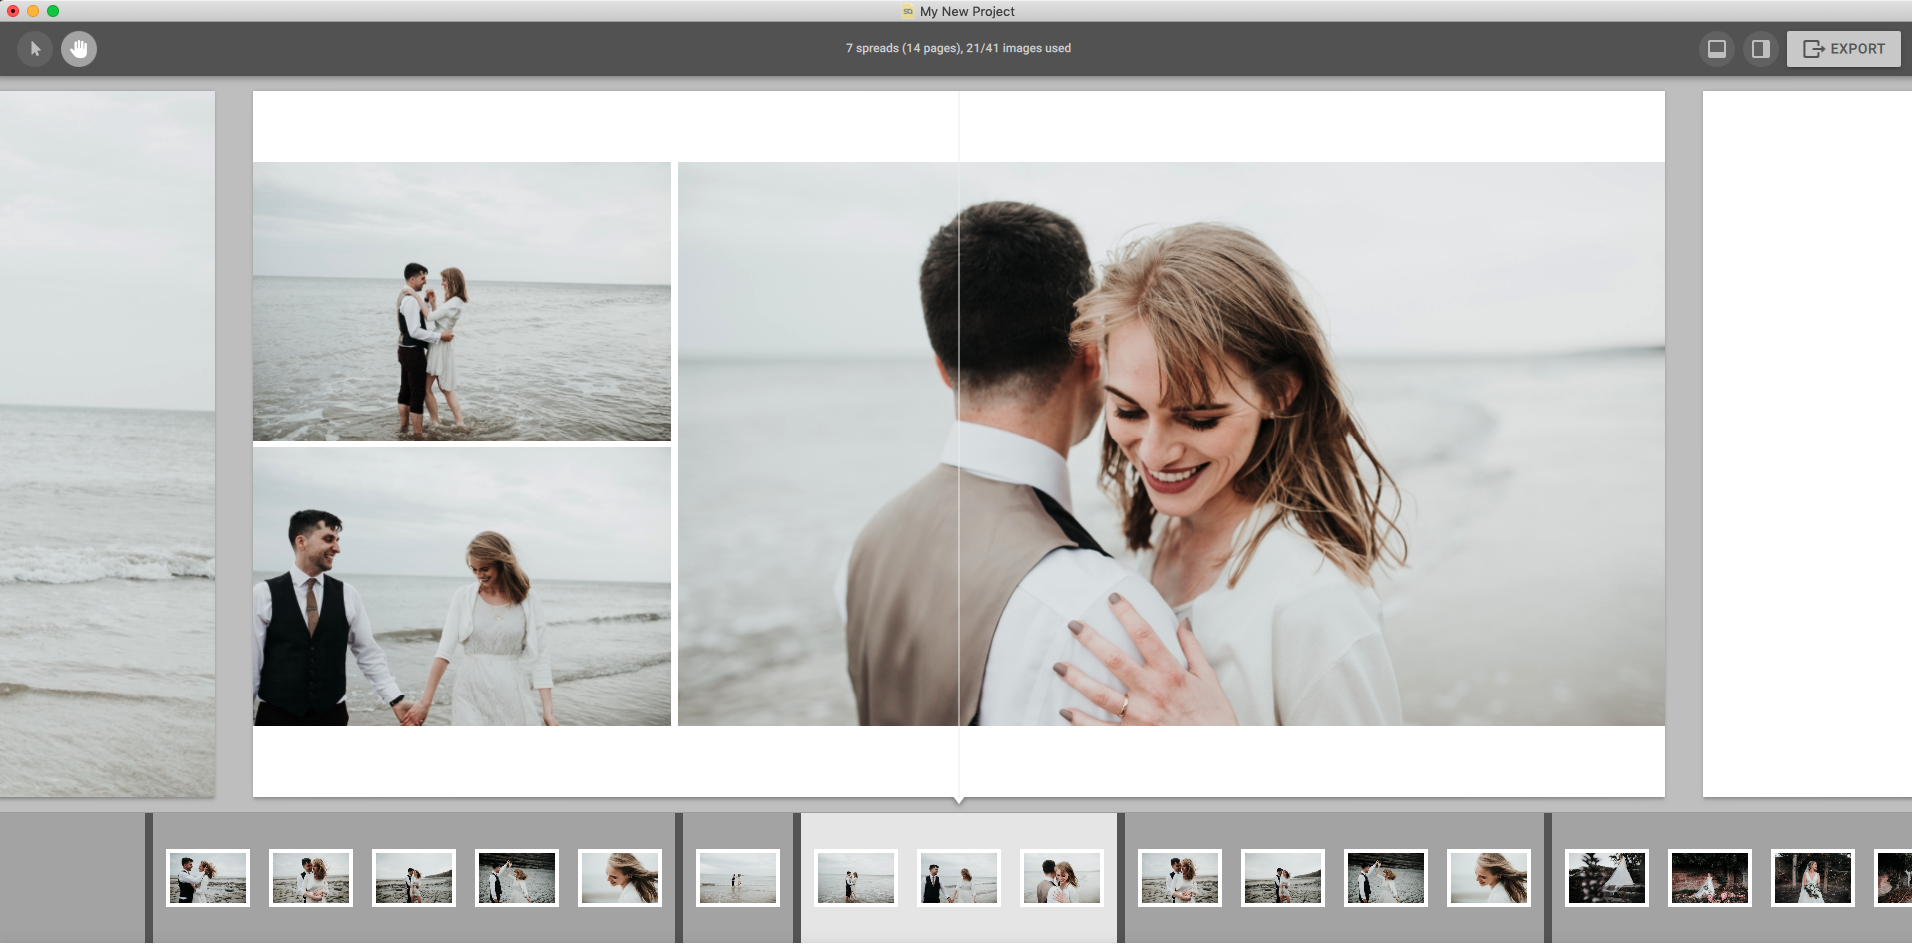Click the My New Project window title

[967, 11]
